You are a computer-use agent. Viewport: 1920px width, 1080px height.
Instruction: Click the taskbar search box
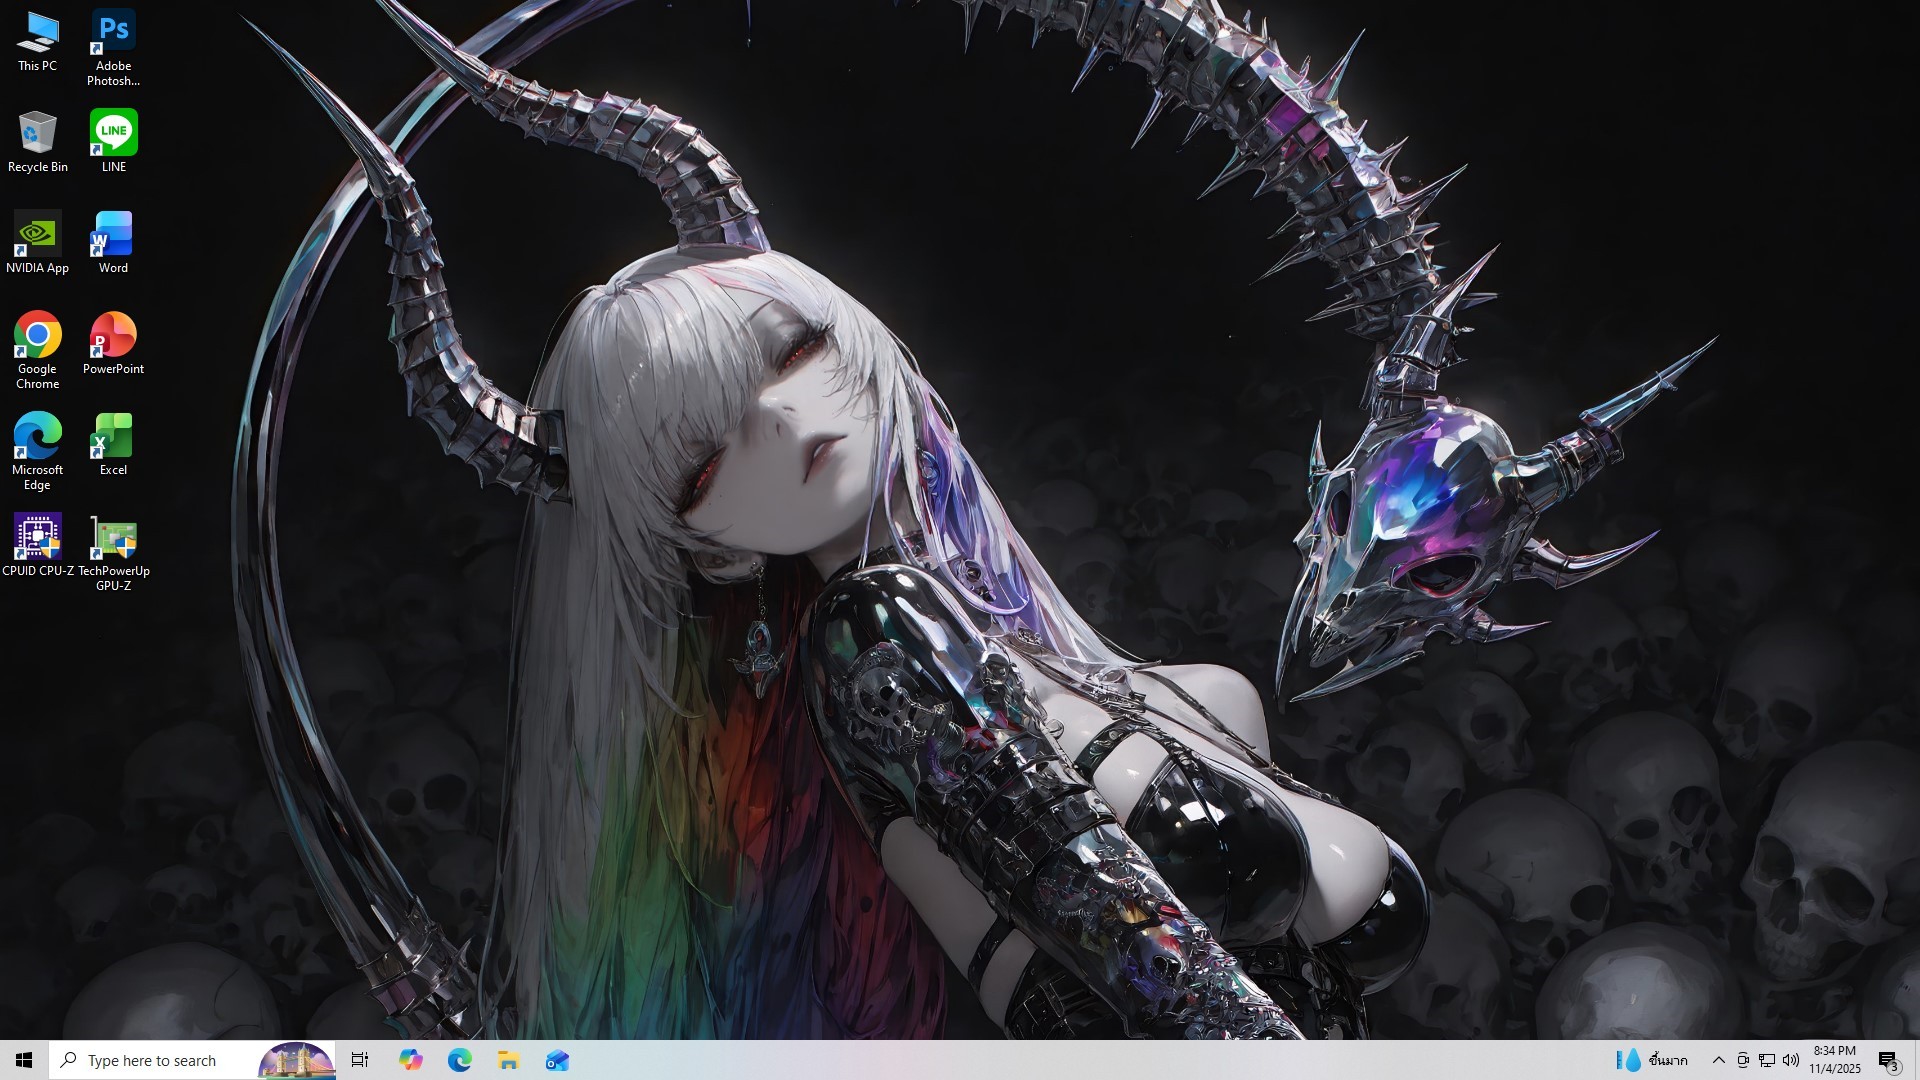pos(160,1060)
